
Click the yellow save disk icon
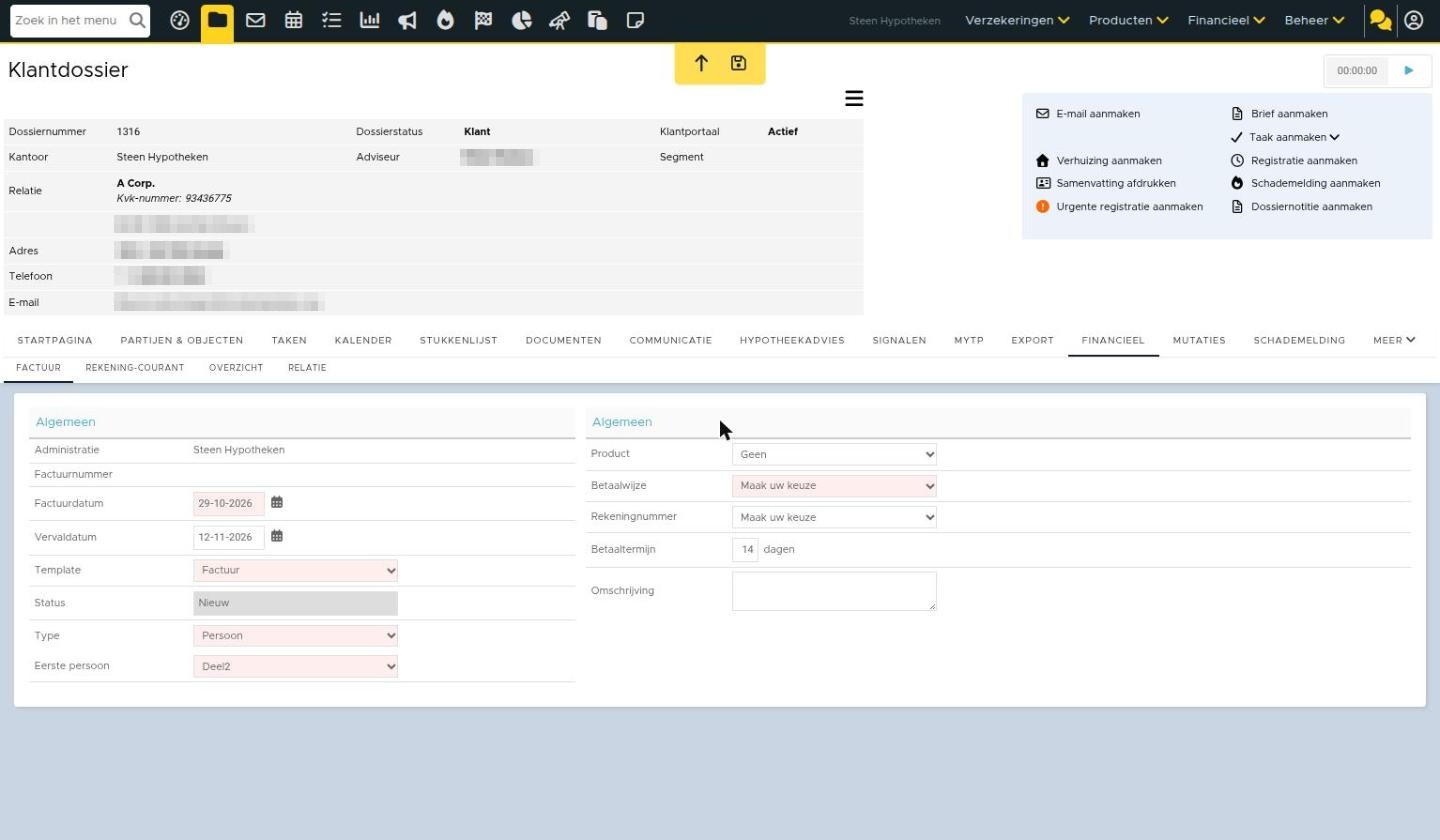[739, 63]
